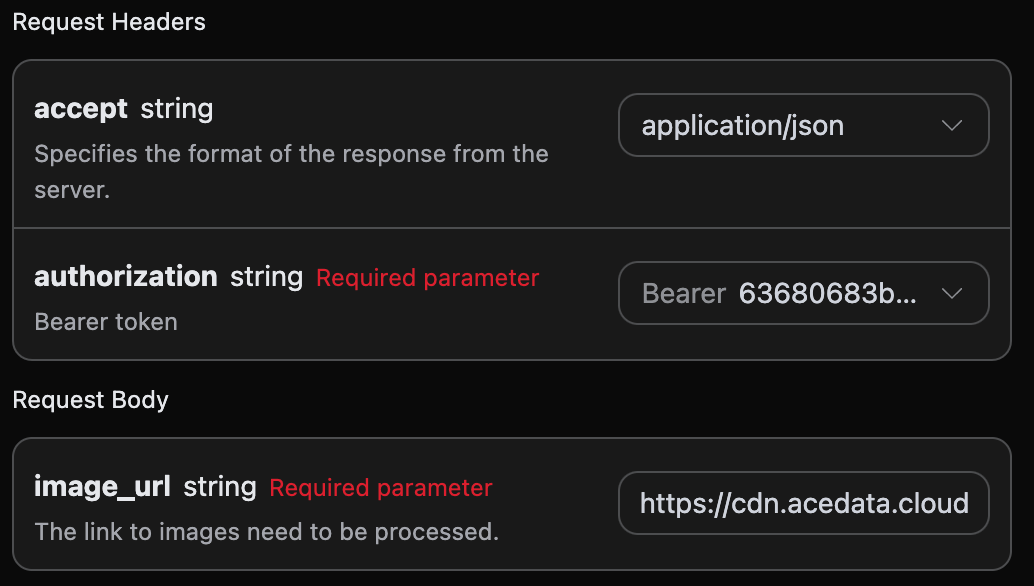This screenshot has width=1034, height=586.
Task: Click the gray "Bearer" prefix in the token field
Action: pyautogui.click(x=684, y=294)
